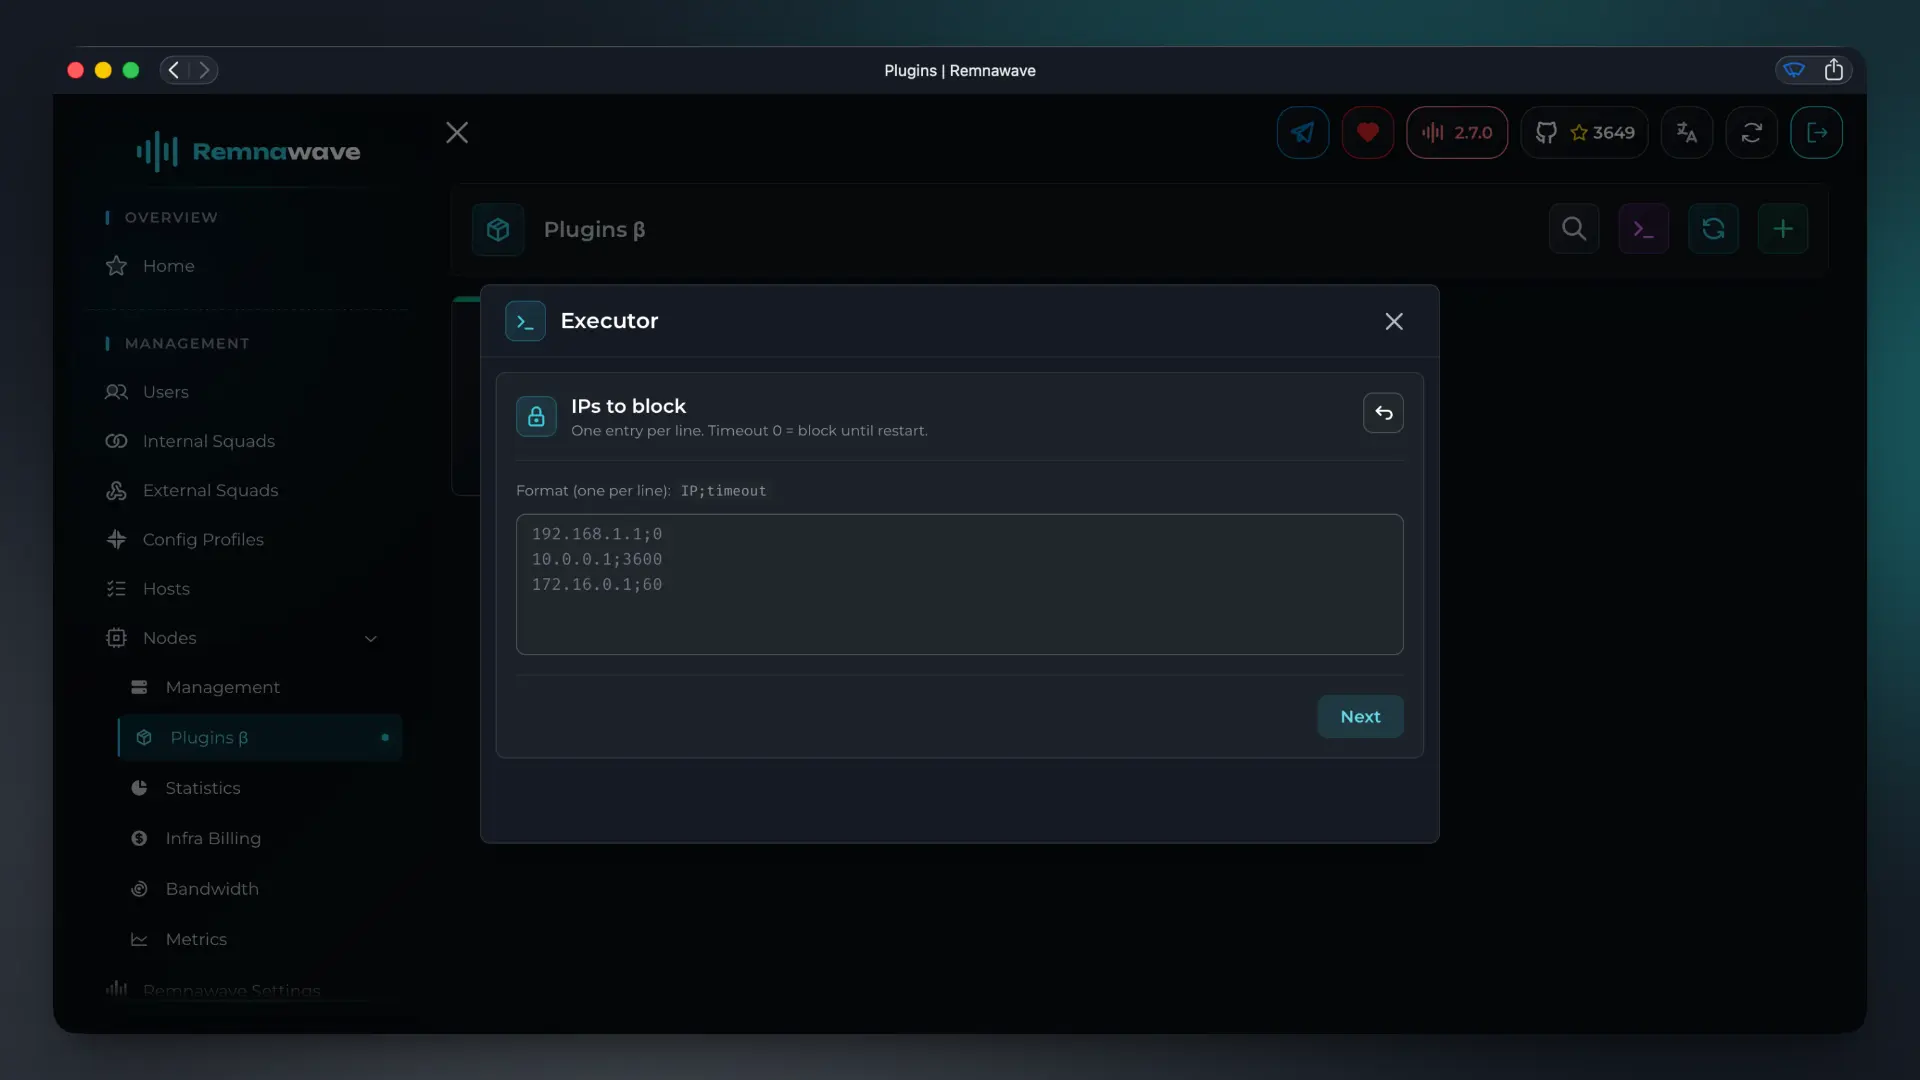The width and height of the screenshot is (1920, 1080).
Task: Click the Telegram paper plane icon
Action: (x=1302, y=132)
